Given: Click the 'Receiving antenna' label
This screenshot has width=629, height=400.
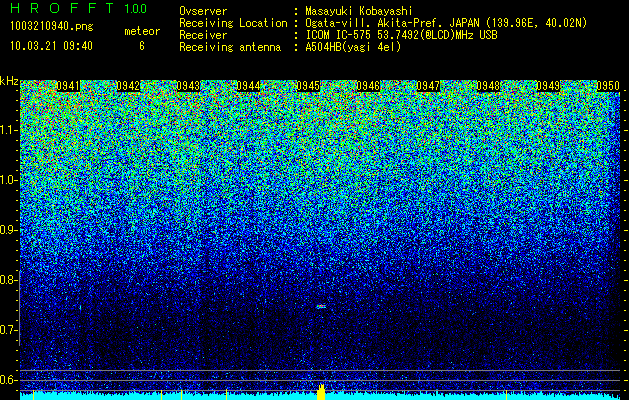Looking at the screenshot, I should 230,47.
